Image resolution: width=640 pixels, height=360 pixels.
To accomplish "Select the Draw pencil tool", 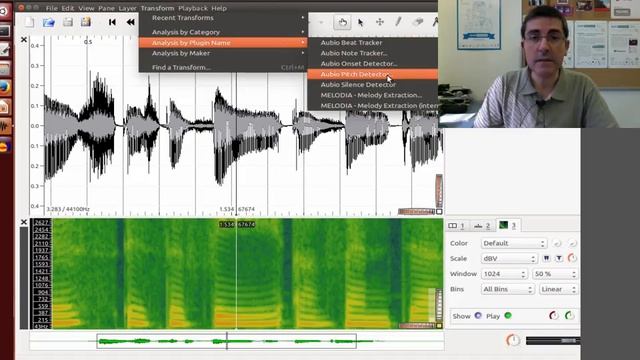I will tap(398, 22).
